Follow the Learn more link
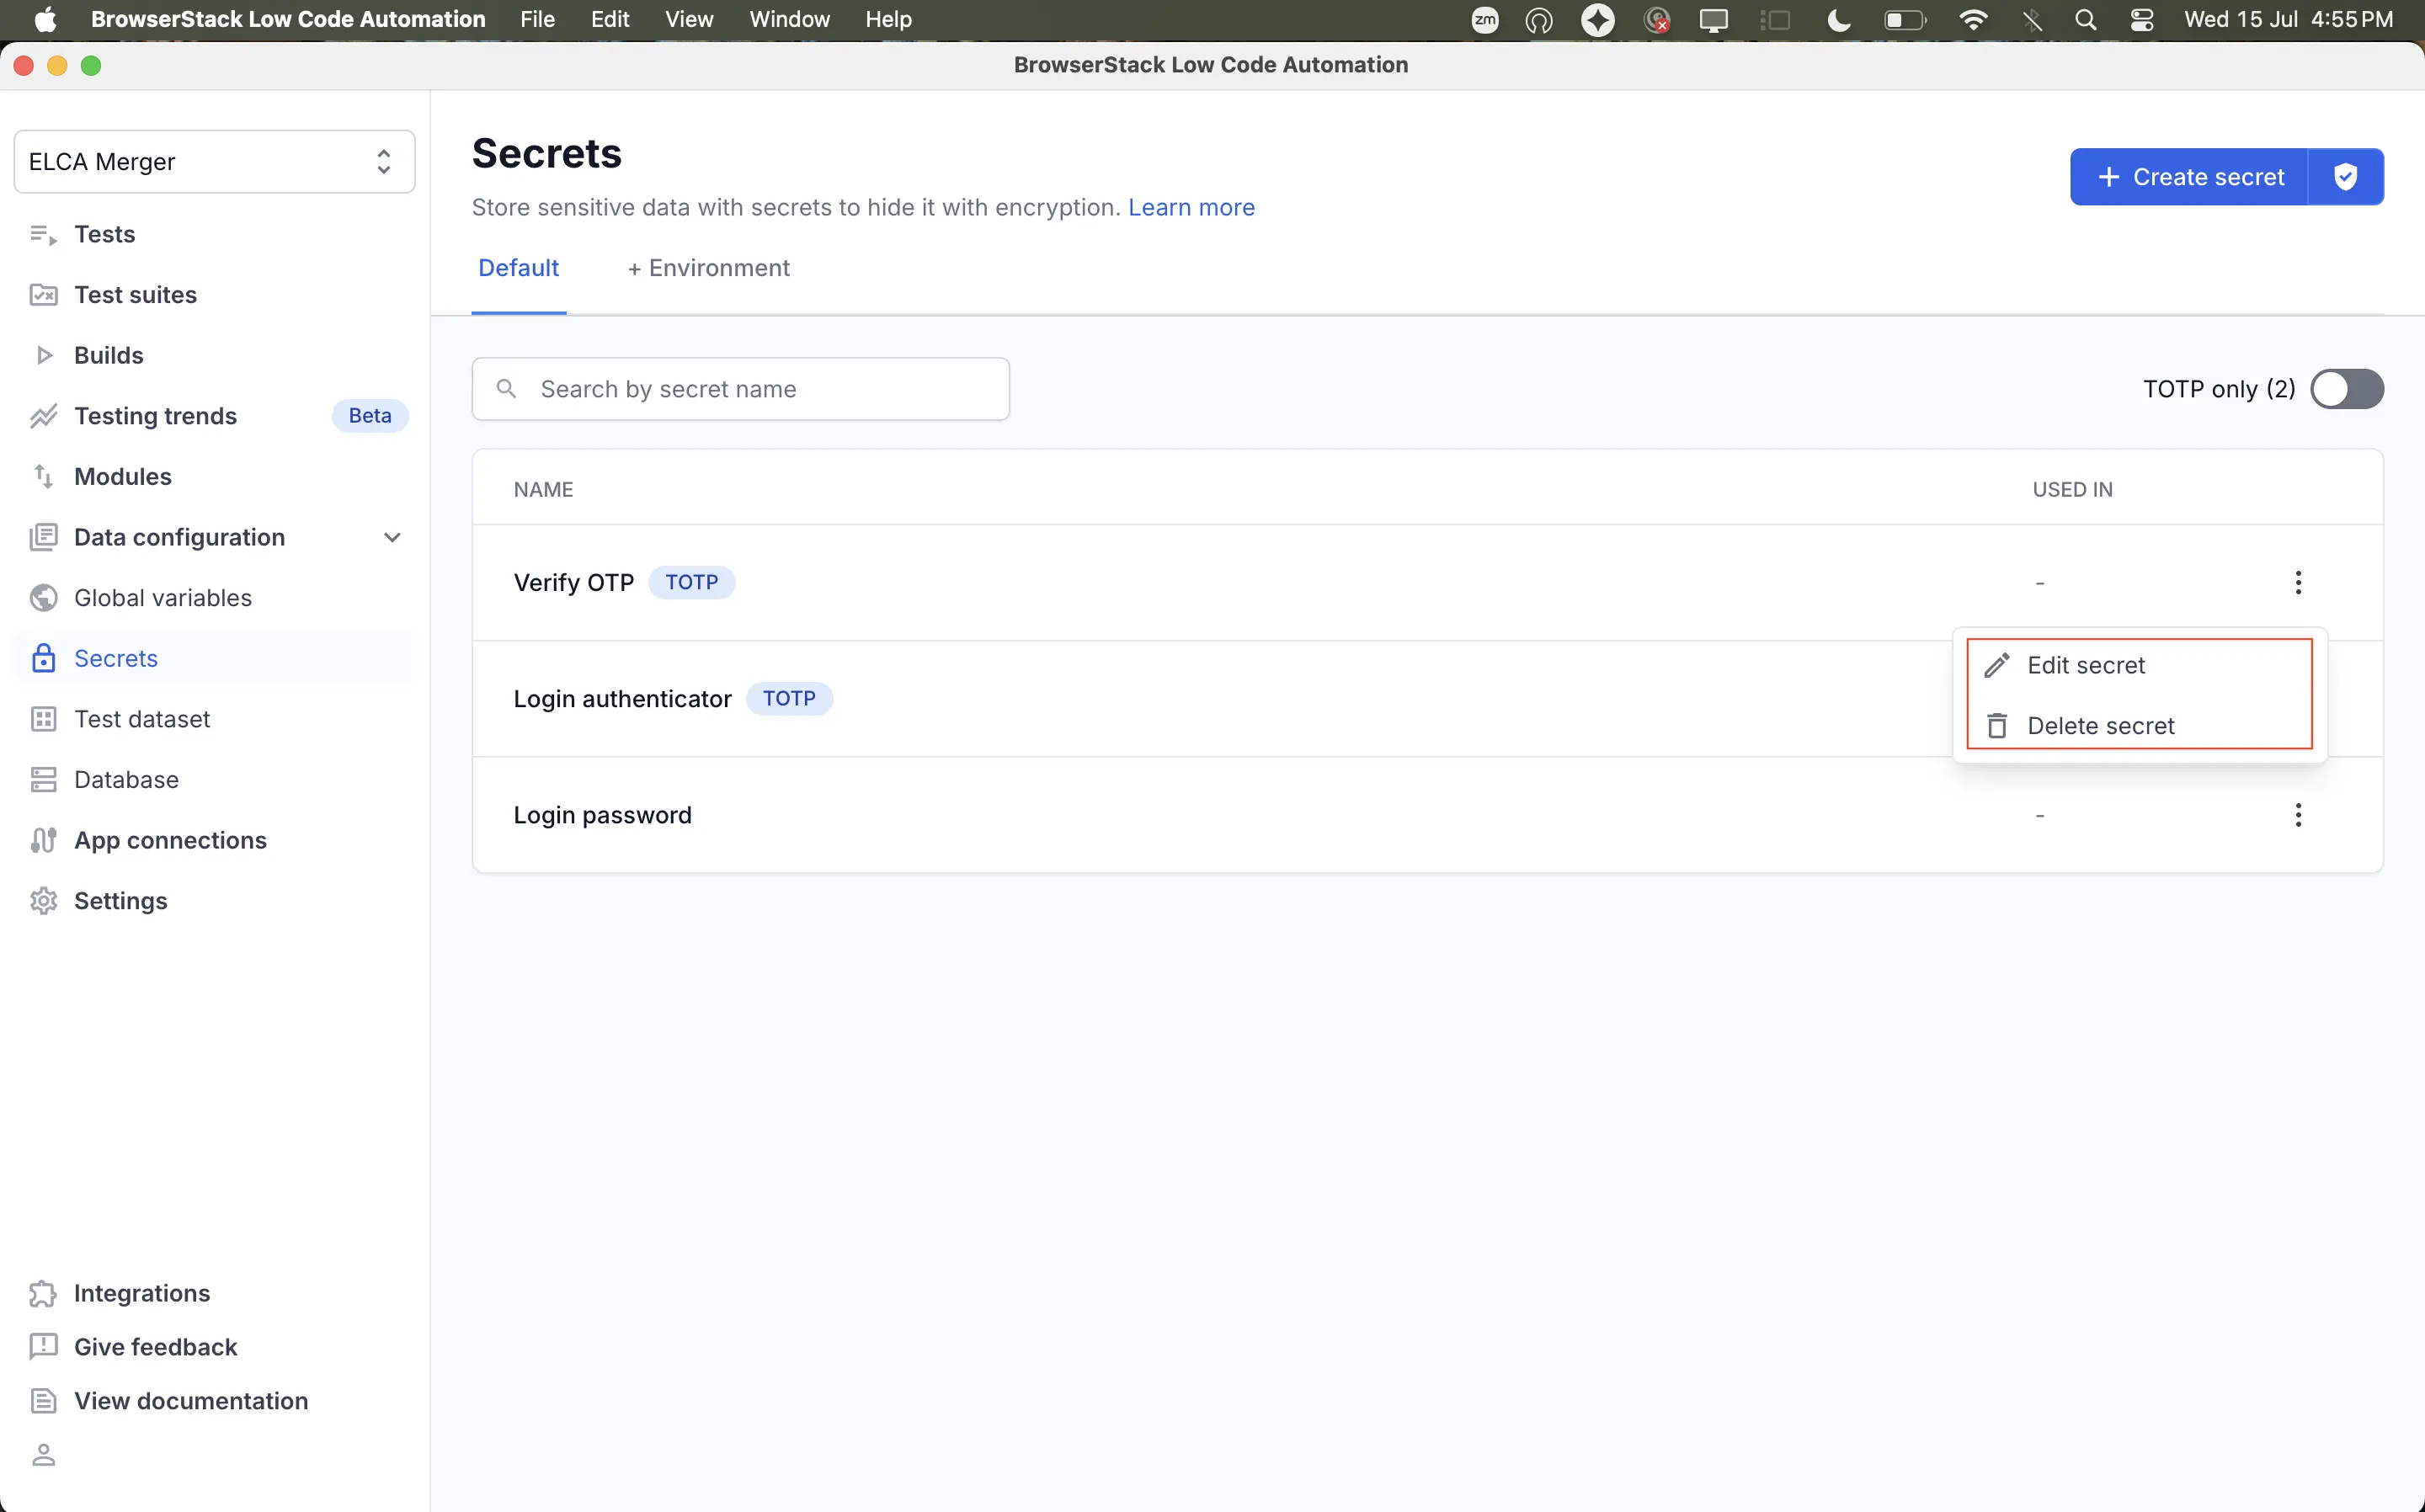The width and height of the screenshot is (2425, 1512). tap(1191, 207)
